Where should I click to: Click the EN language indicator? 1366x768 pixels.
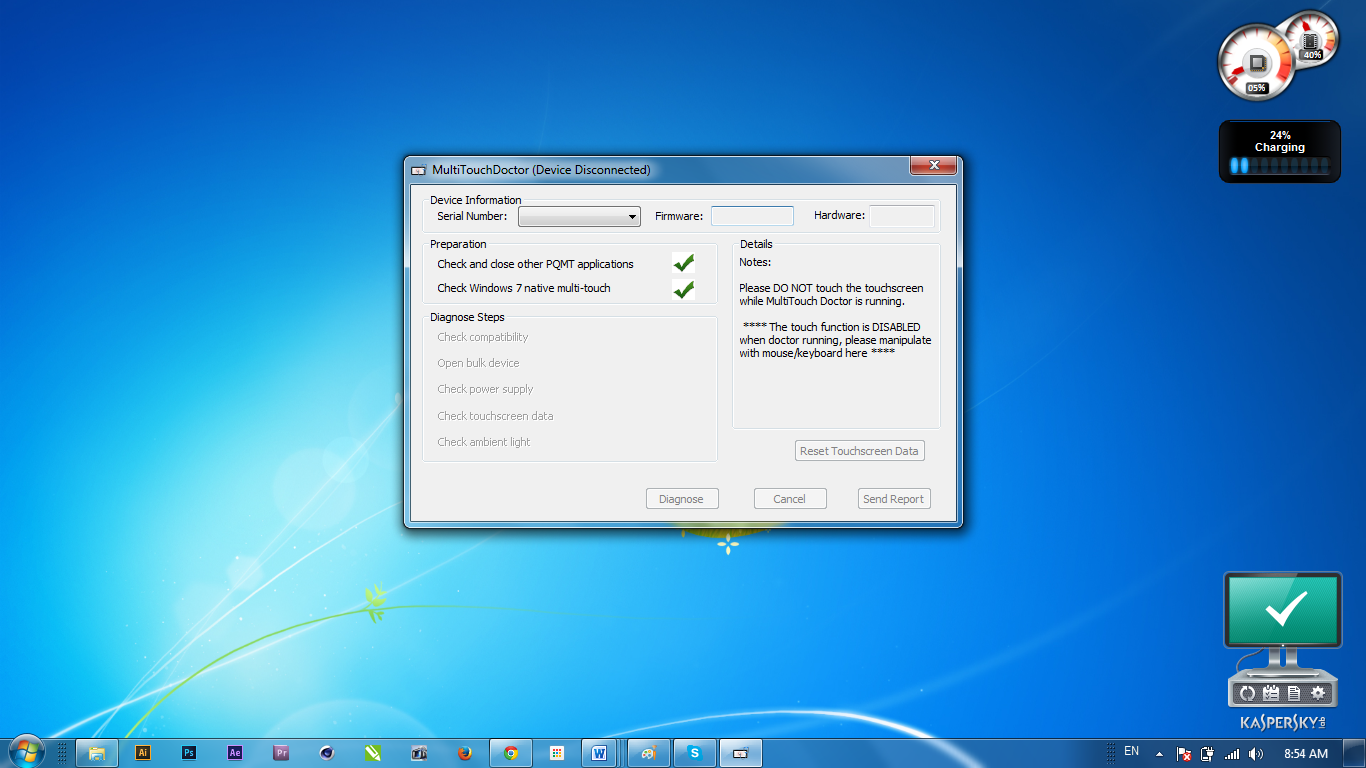pos(1132,751)
